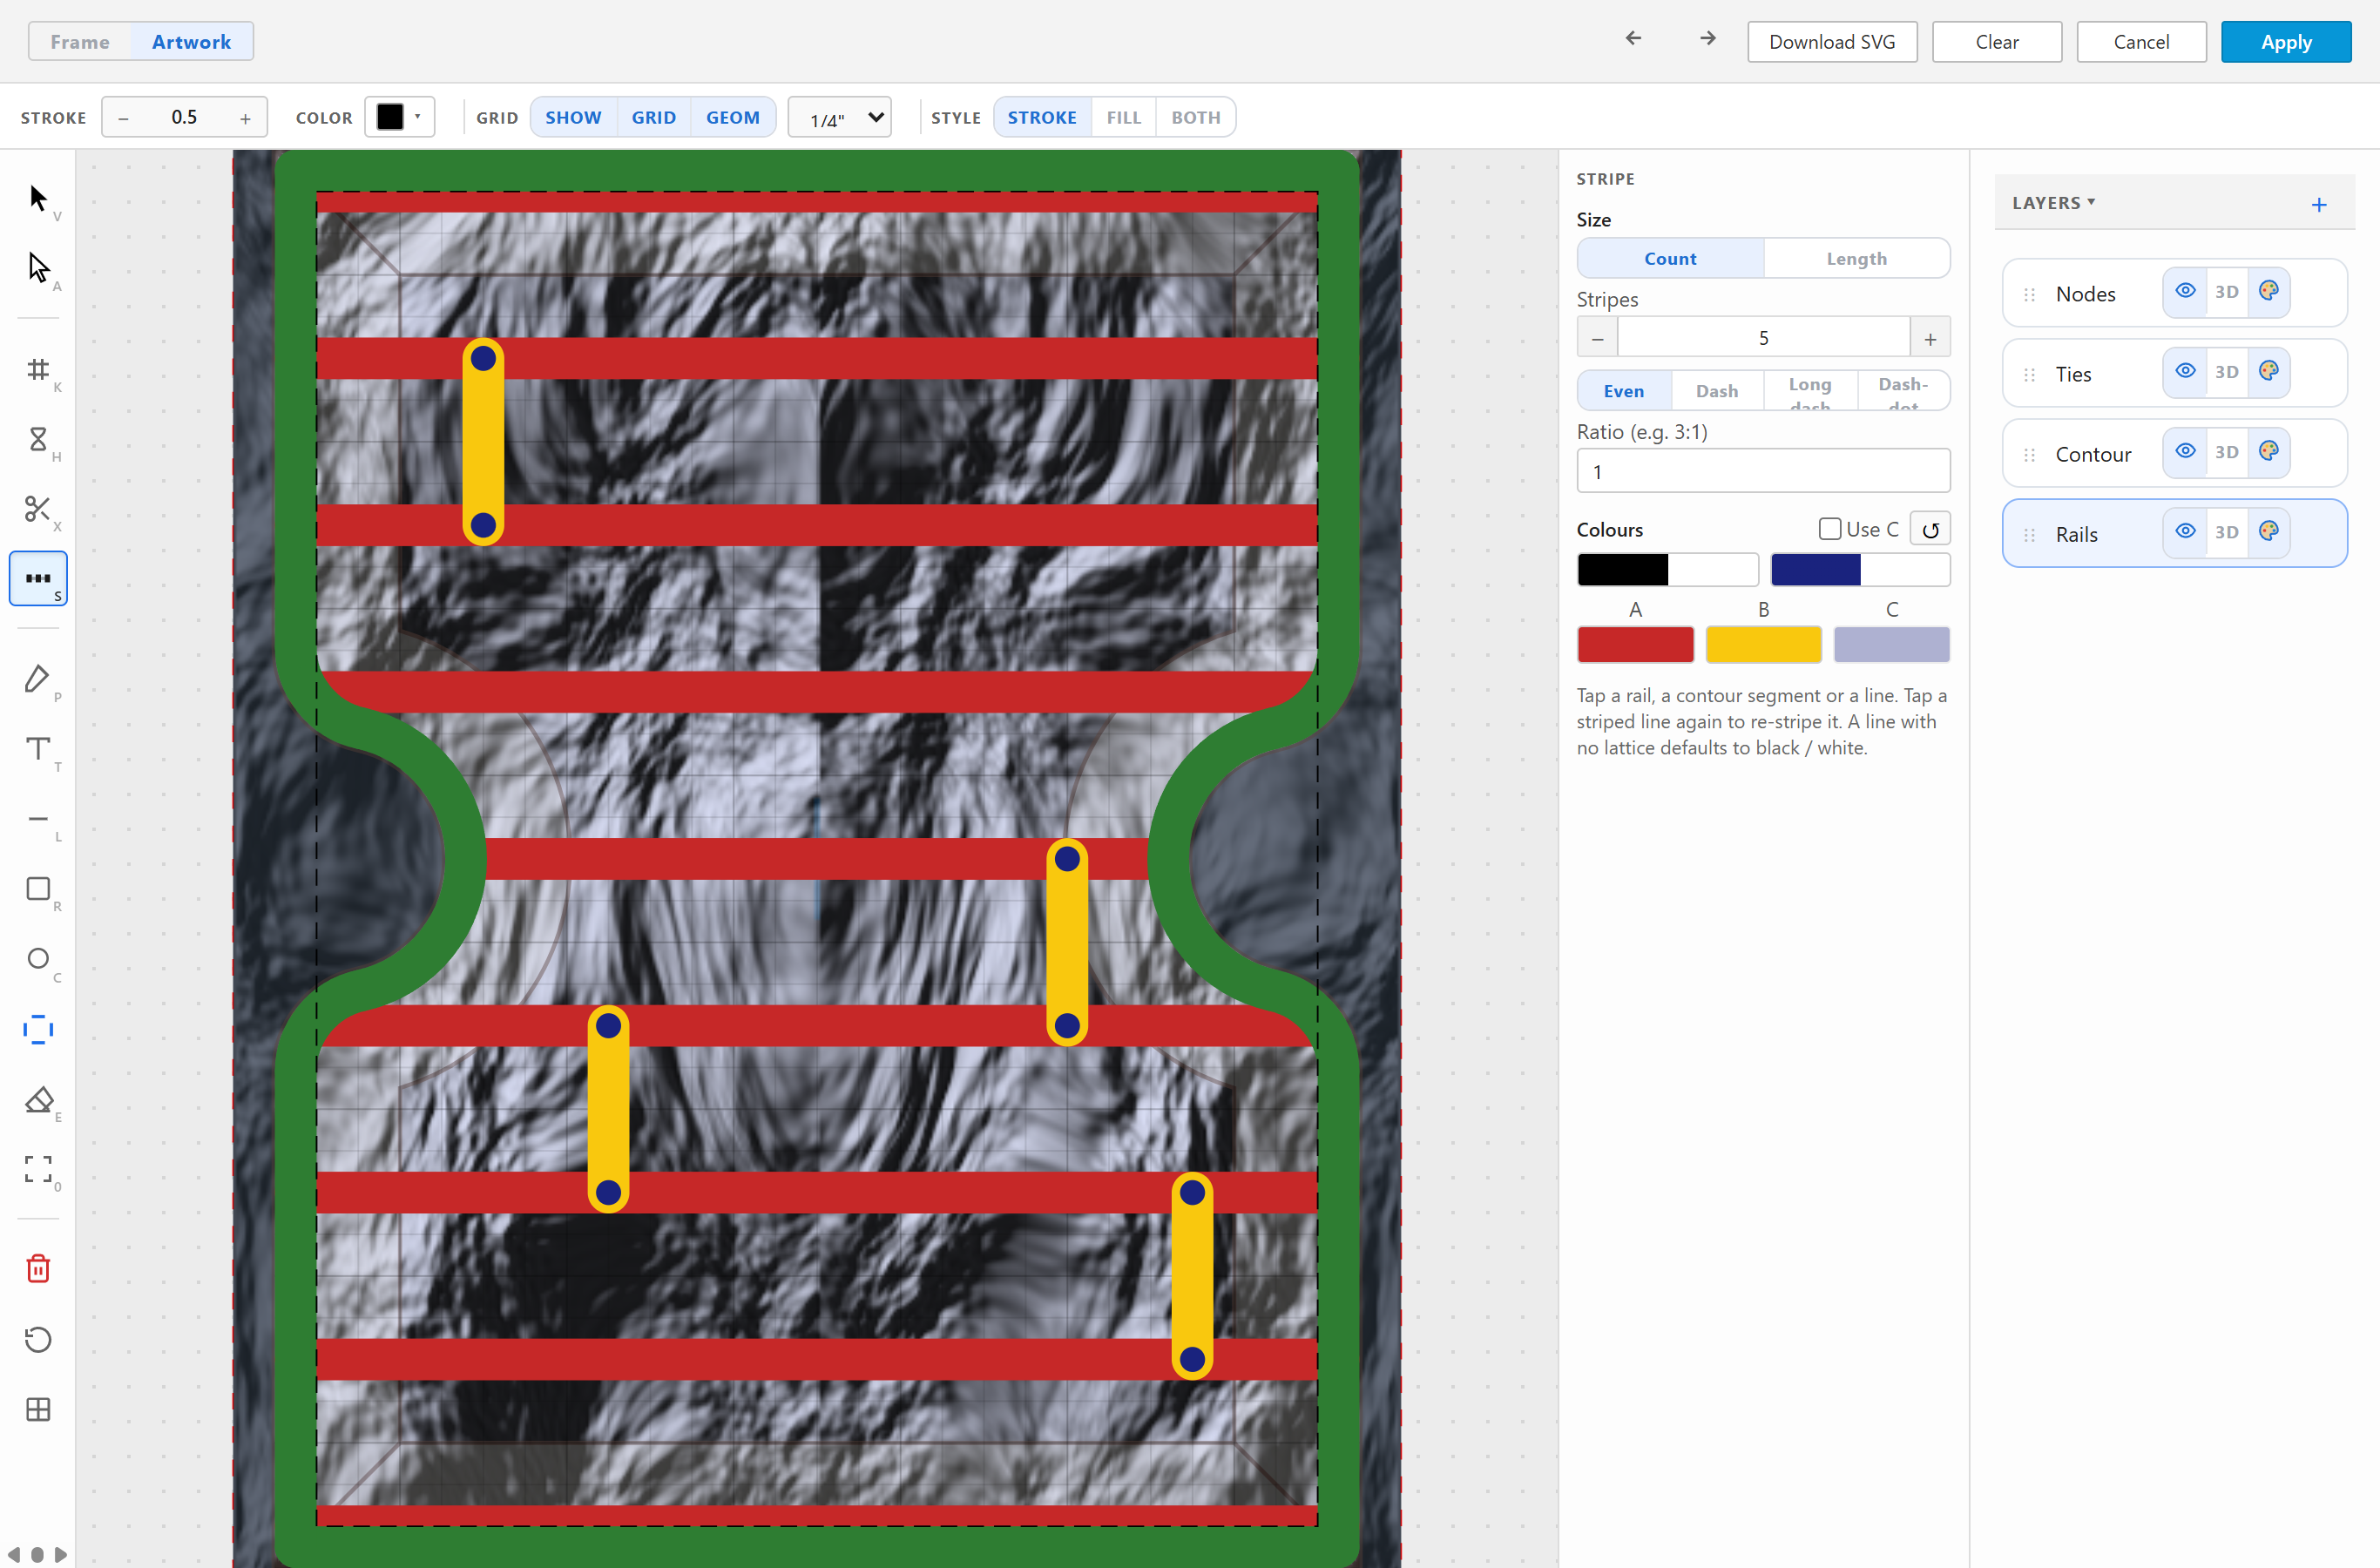
Task: Click the fit-to-view corners icon
Action: click(38, 1169)
